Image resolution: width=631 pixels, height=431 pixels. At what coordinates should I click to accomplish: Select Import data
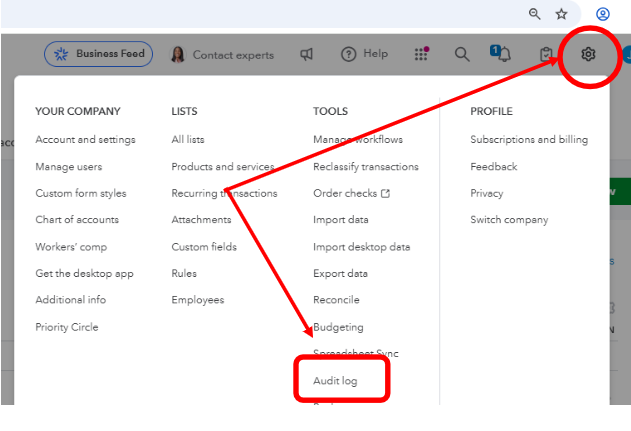point(341,220)
